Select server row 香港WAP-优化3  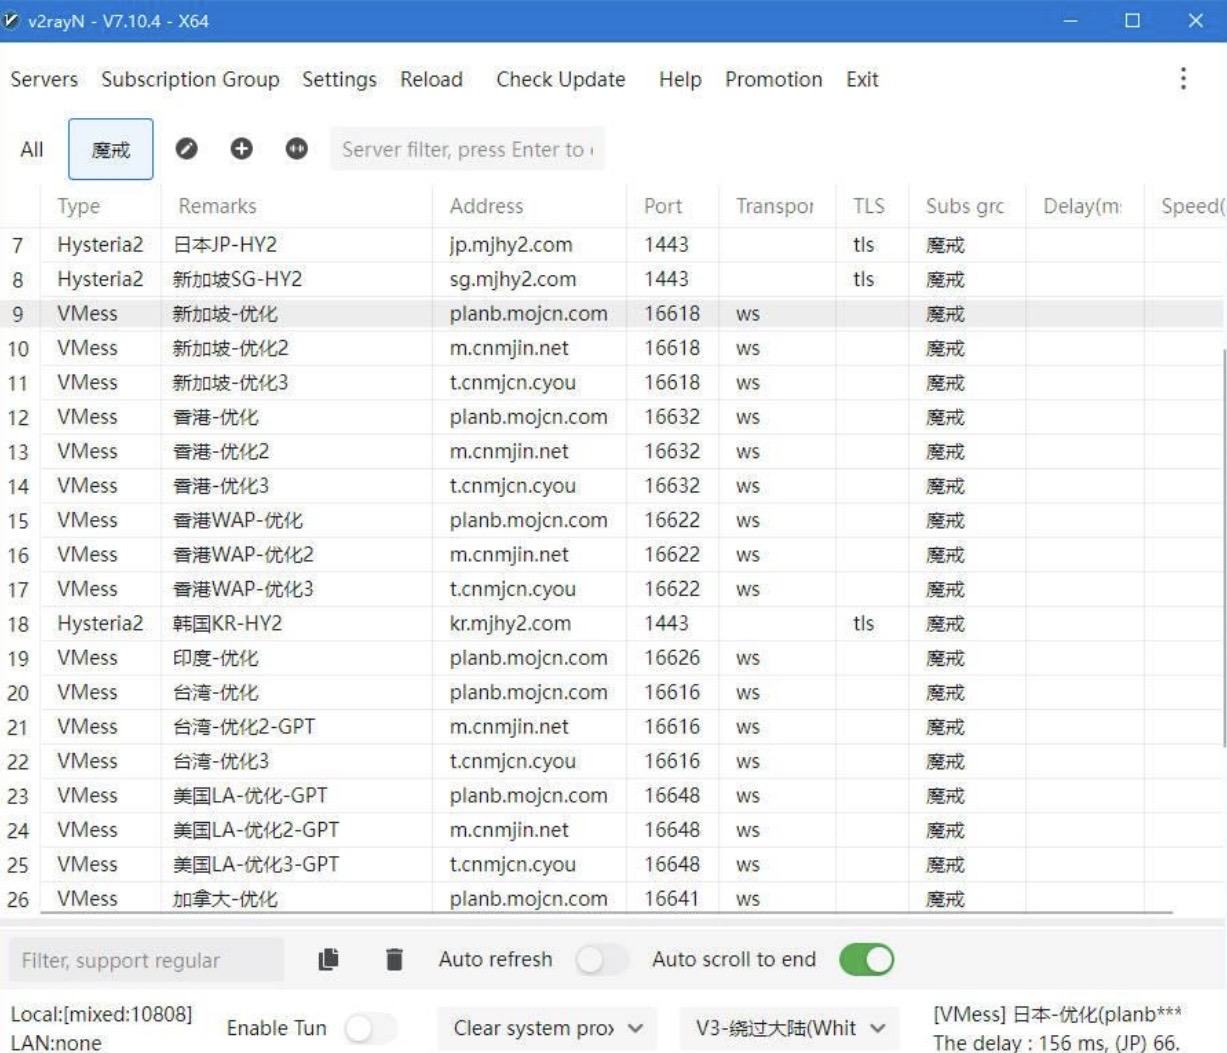pyautogui.click(x=612, y=589)
